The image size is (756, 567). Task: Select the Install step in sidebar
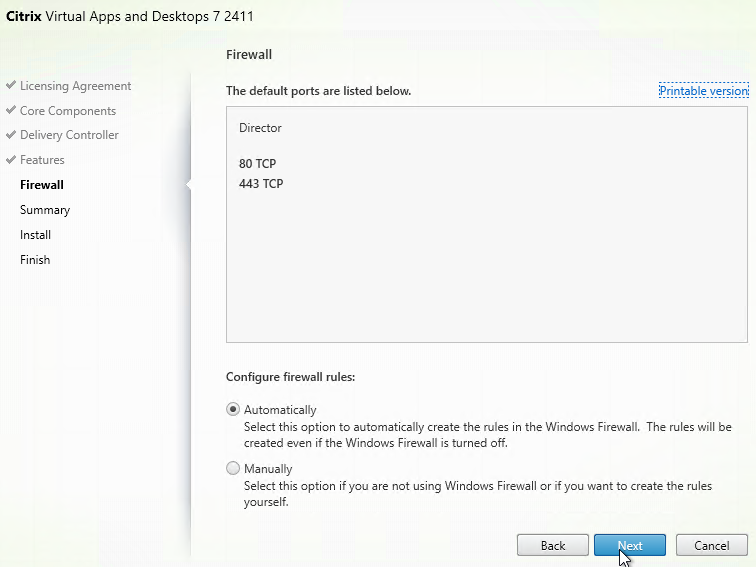point(35,235)
